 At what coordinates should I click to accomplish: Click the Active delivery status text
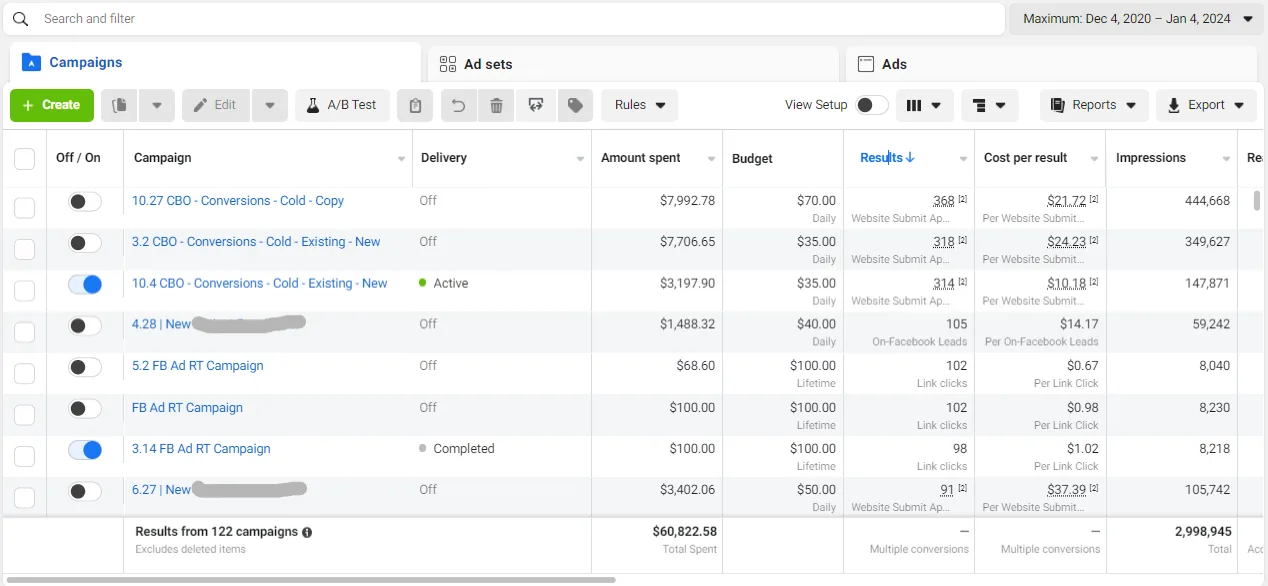pos(451,284)
